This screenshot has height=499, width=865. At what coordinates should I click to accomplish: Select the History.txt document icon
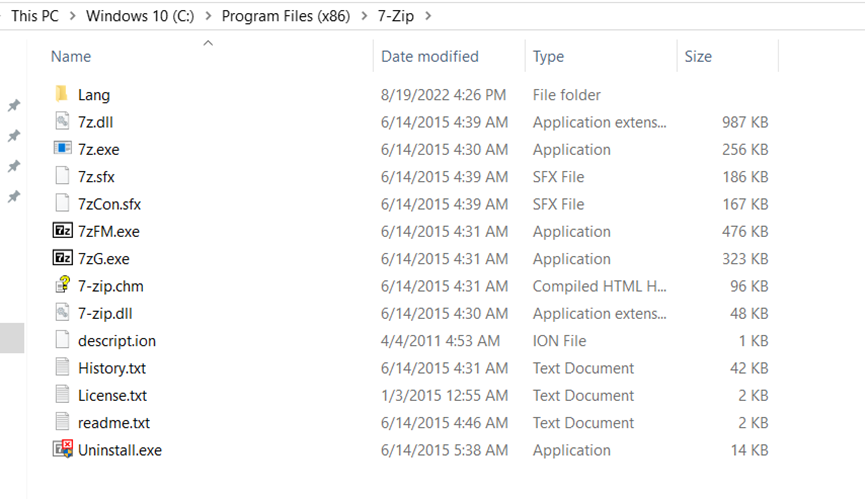coord(62,368)
